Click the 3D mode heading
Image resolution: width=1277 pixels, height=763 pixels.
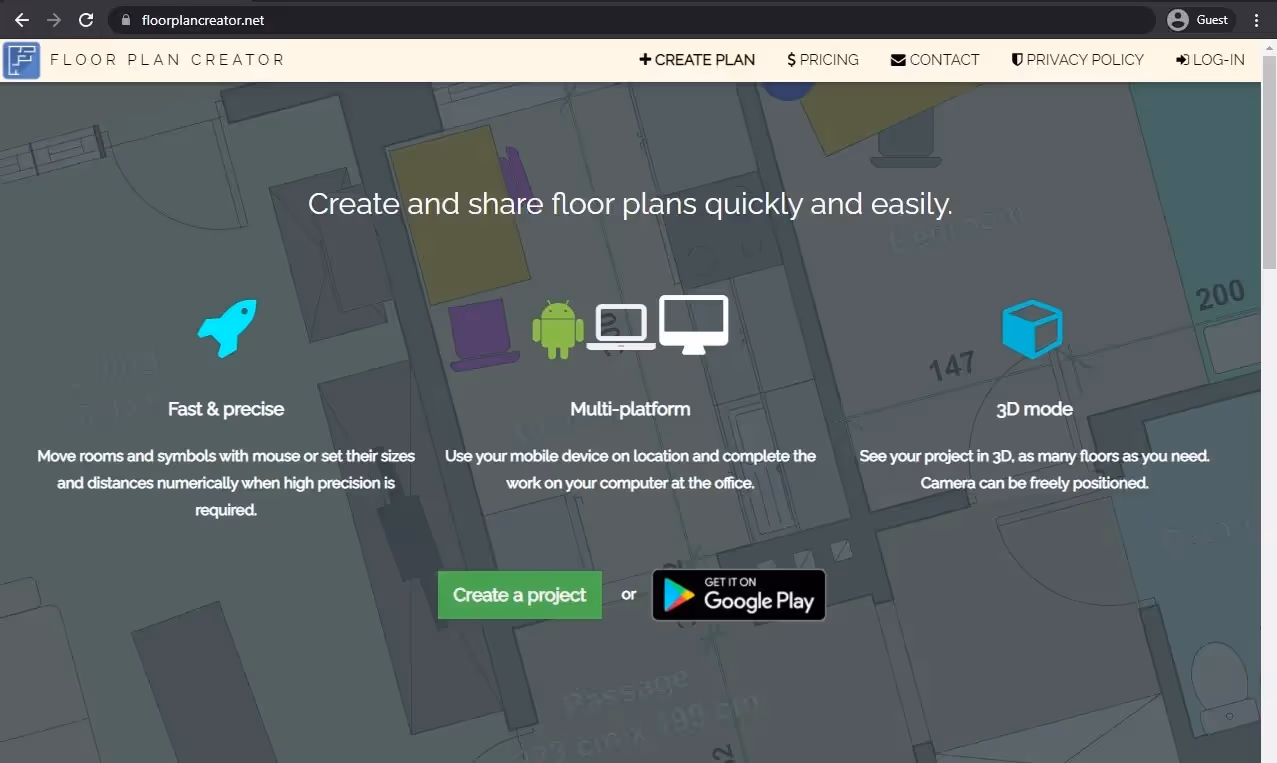click(1034, 409)
